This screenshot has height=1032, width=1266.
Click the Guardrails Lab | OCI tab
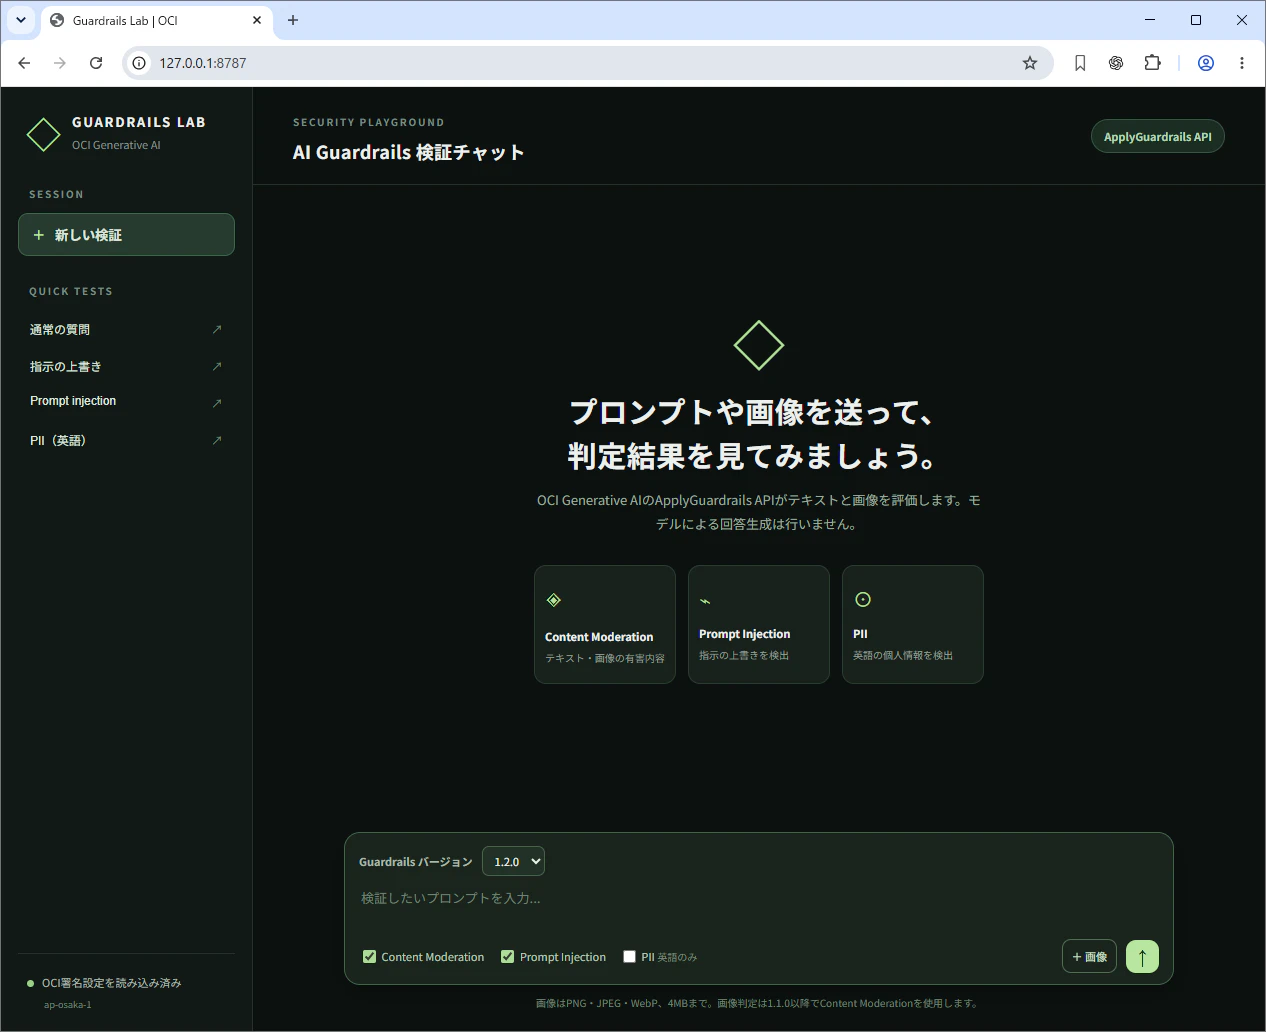click(x=156, y=21)
